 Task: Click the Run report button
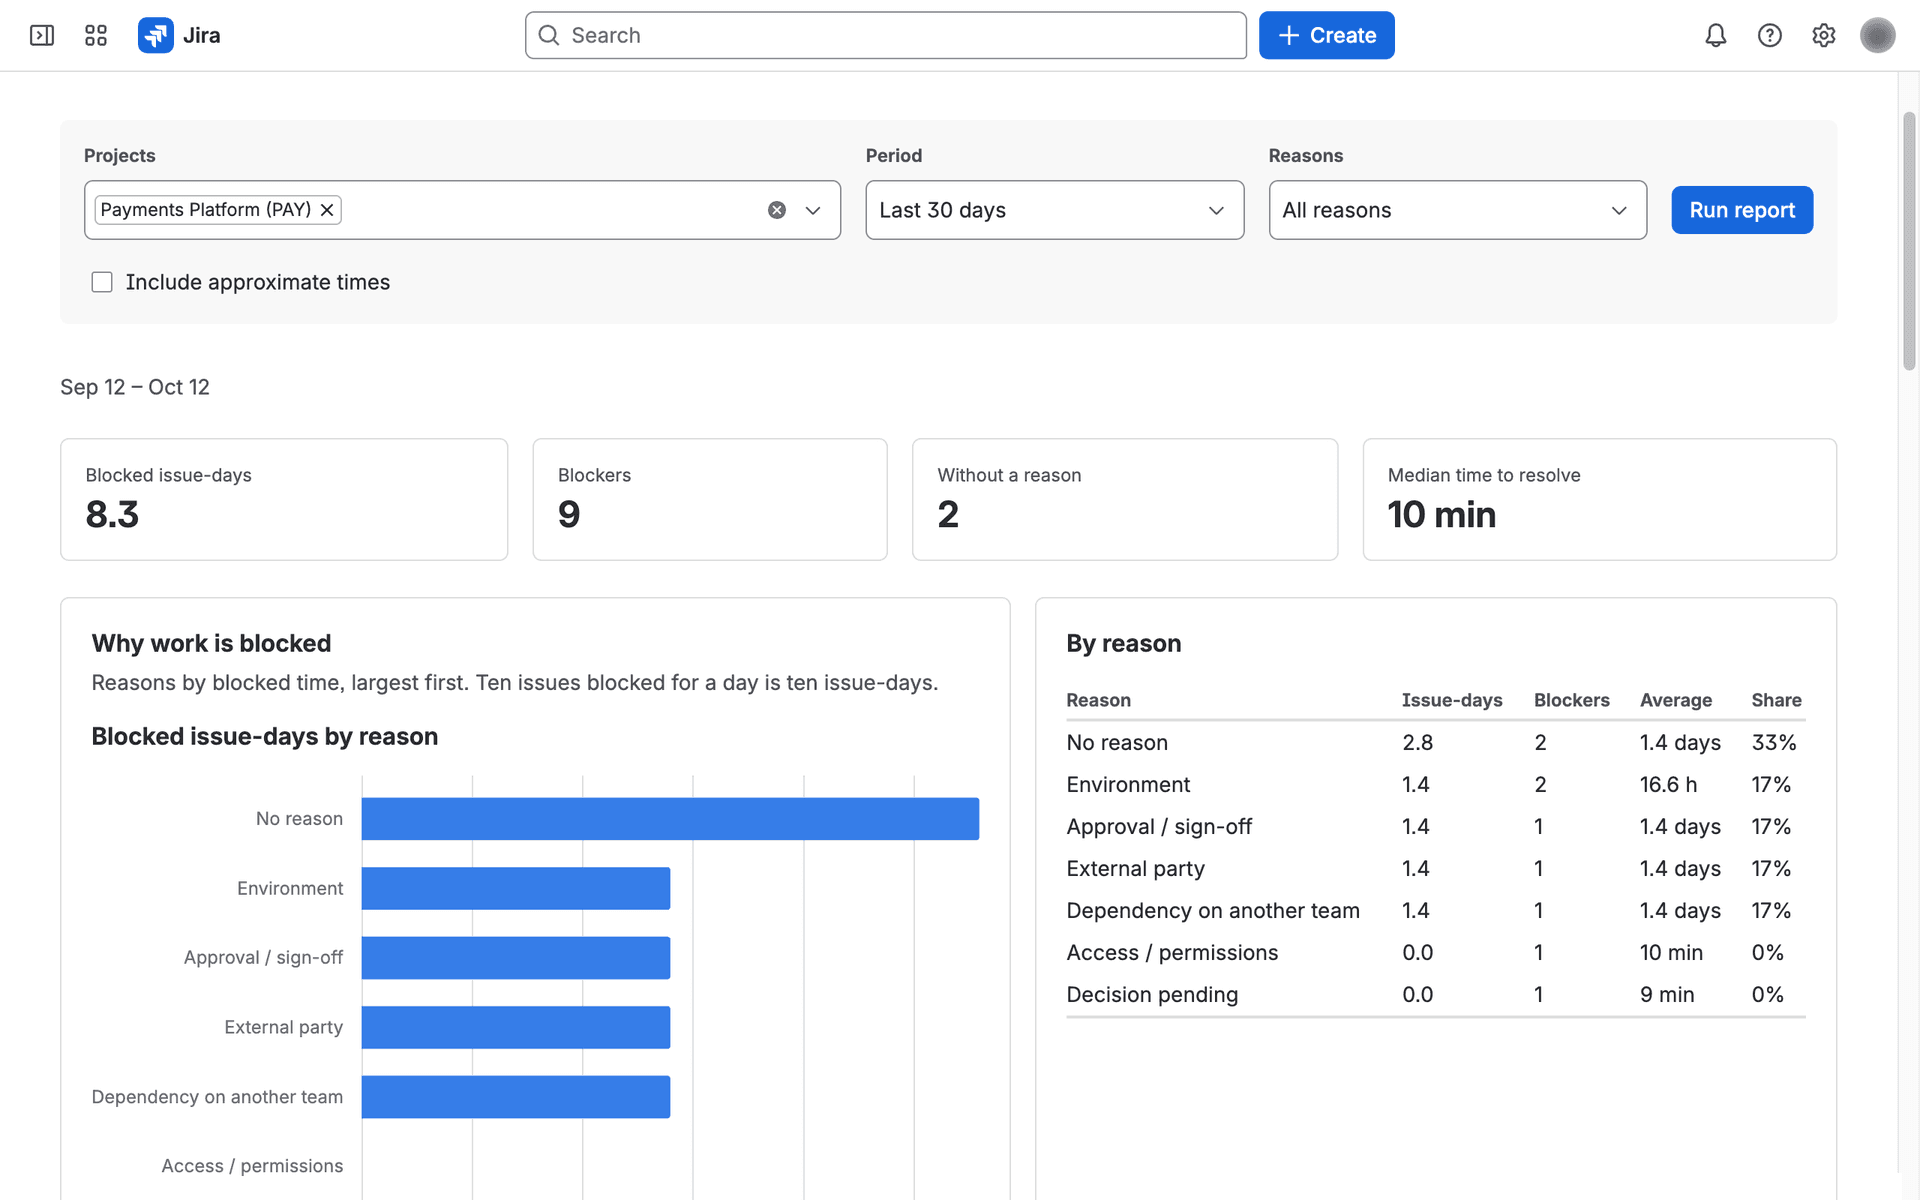pyautogui.click(x=1742, y=210)
